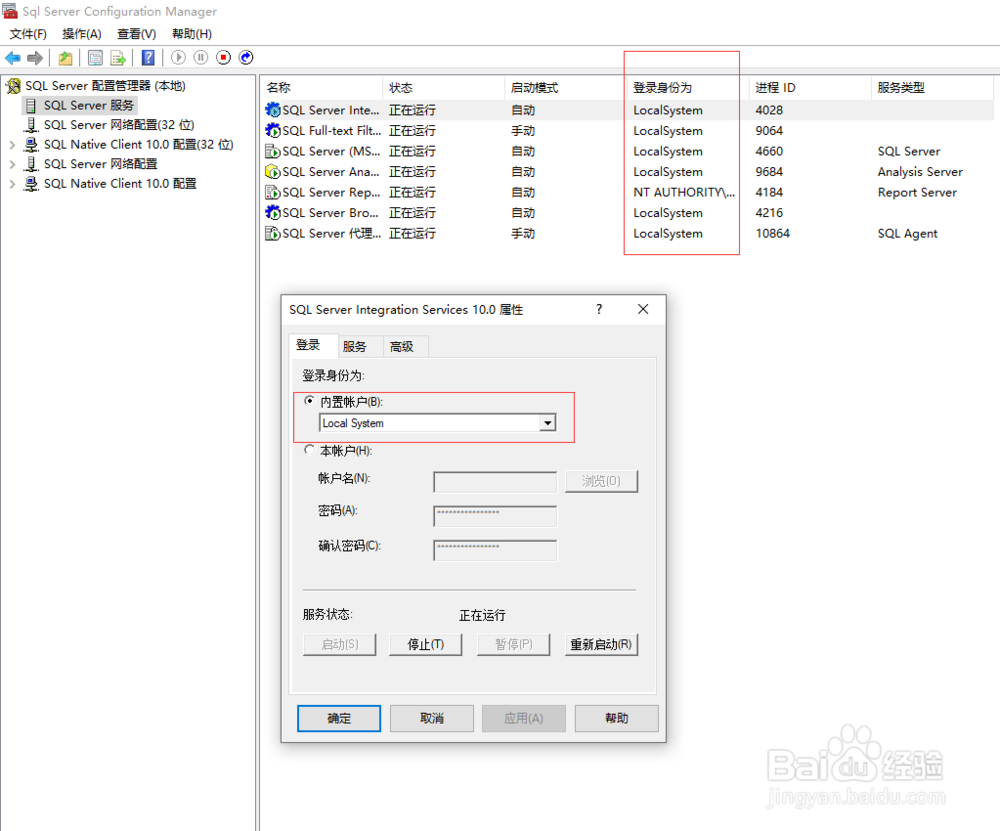Click the Forward arrow toolbar icon
This screenshot has height=831, width=1000.
click(x=35, y=58)
